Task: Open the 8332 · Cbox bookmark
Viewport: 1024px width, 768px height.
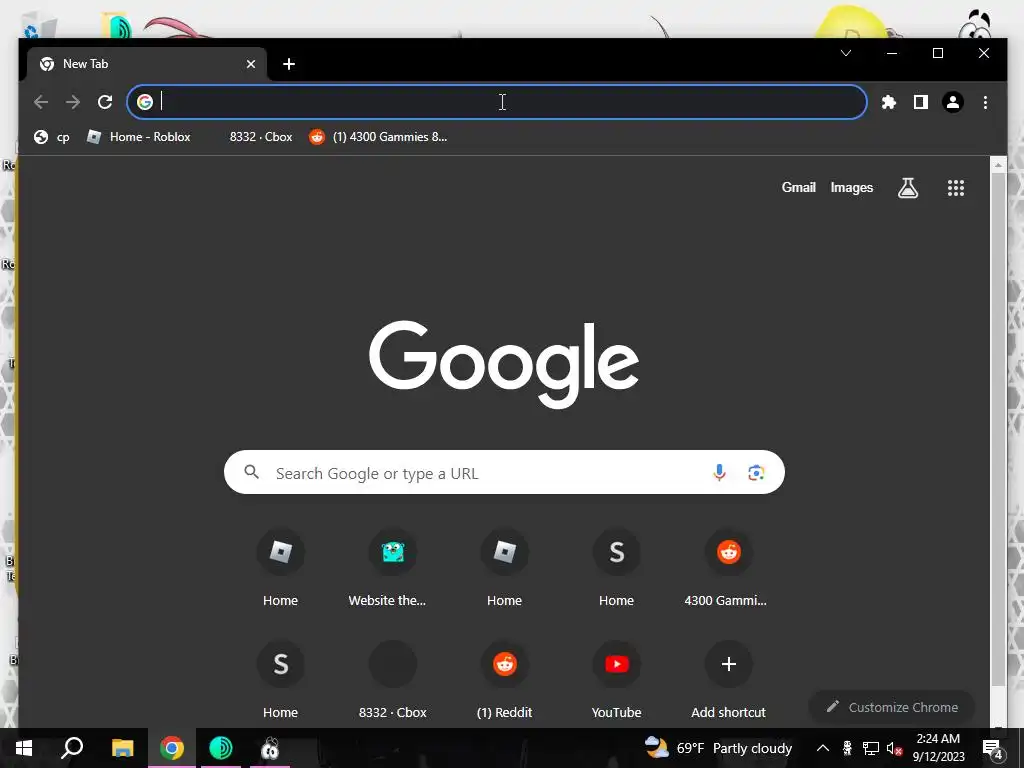Action: (x=261, y=137)
